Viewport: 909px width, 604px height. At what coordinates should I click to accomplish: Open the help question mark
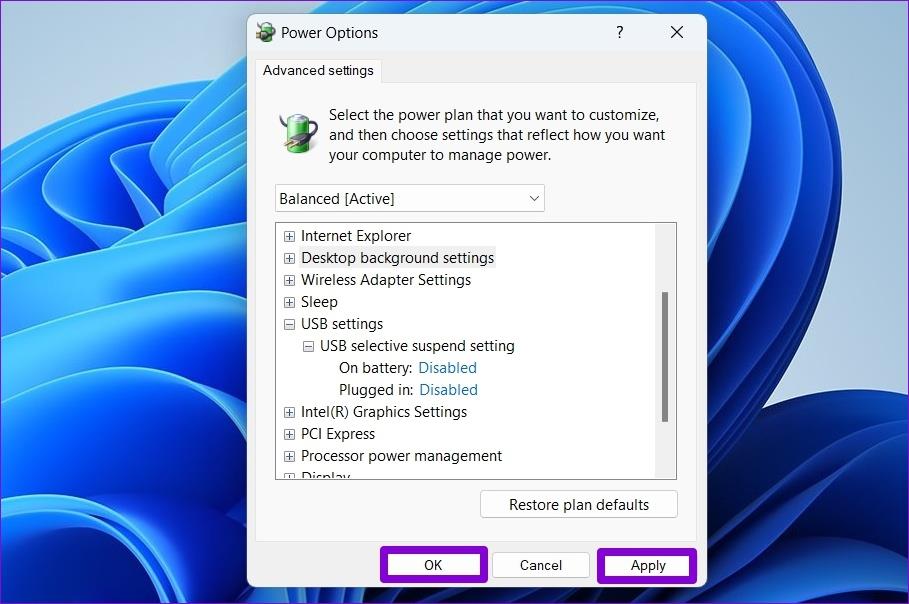(x=619, y=32)
